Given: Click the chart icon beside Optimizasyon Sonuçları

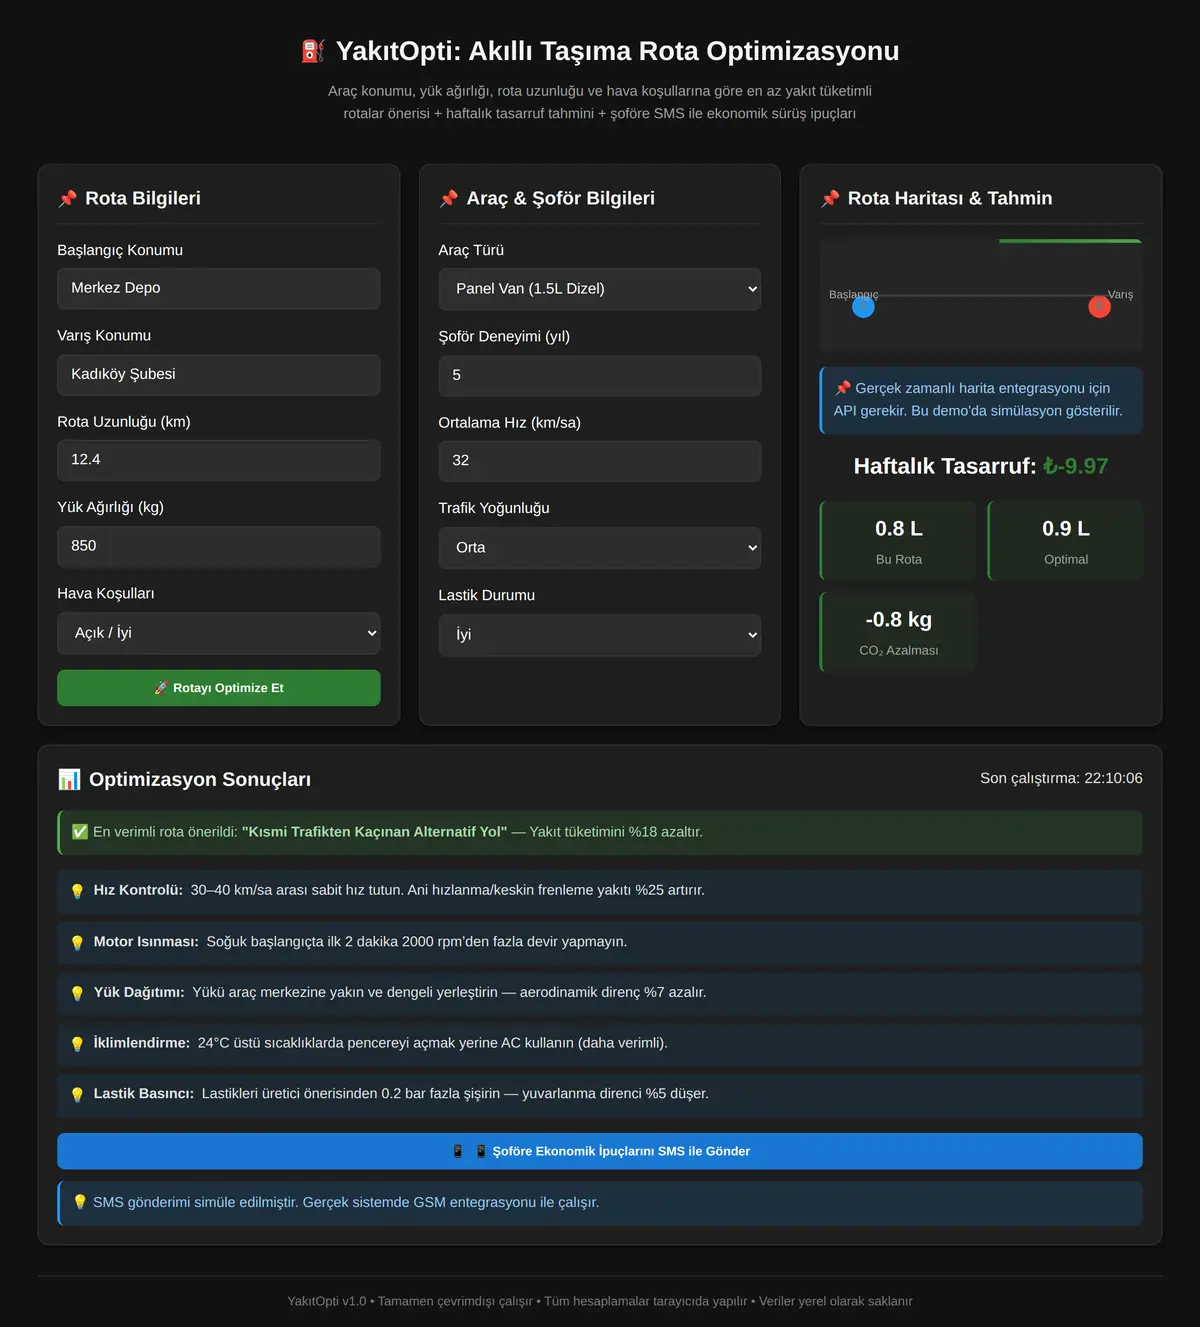Looking at the screenshot, I should pos(69,779).
